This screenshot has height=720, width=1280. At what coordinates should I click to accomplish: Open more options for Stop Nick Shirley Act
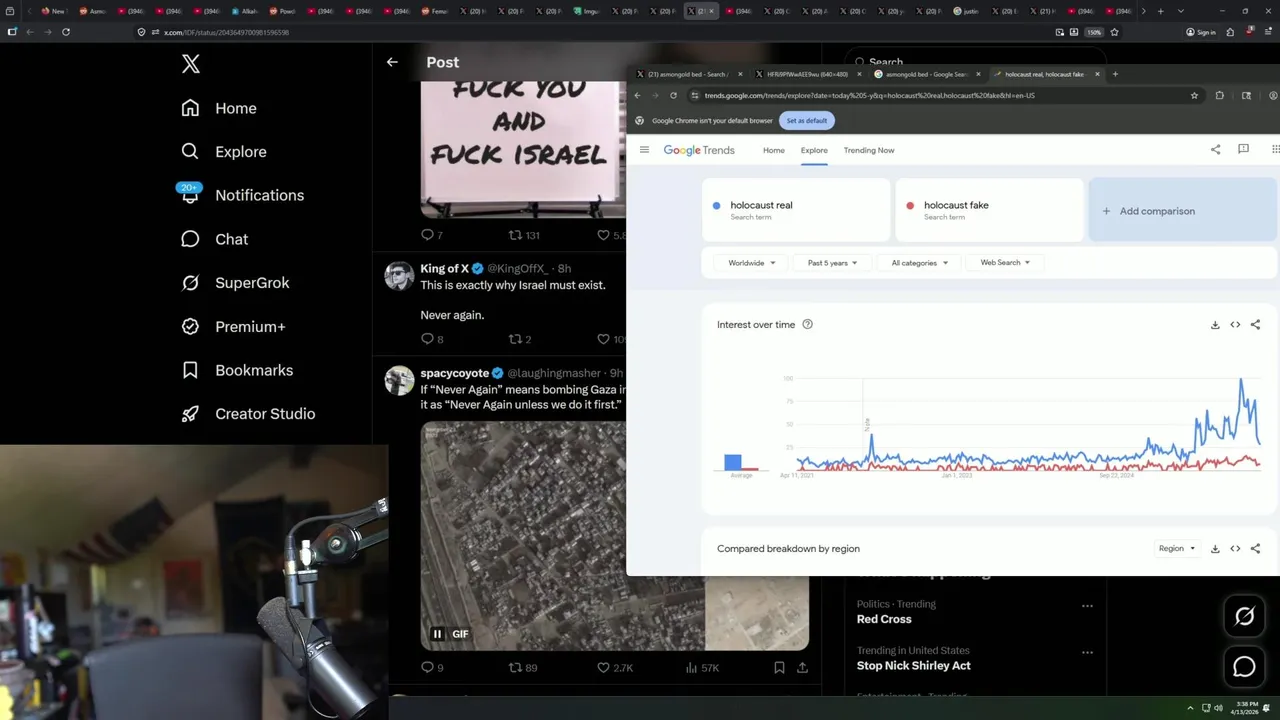click(1087, 652)
